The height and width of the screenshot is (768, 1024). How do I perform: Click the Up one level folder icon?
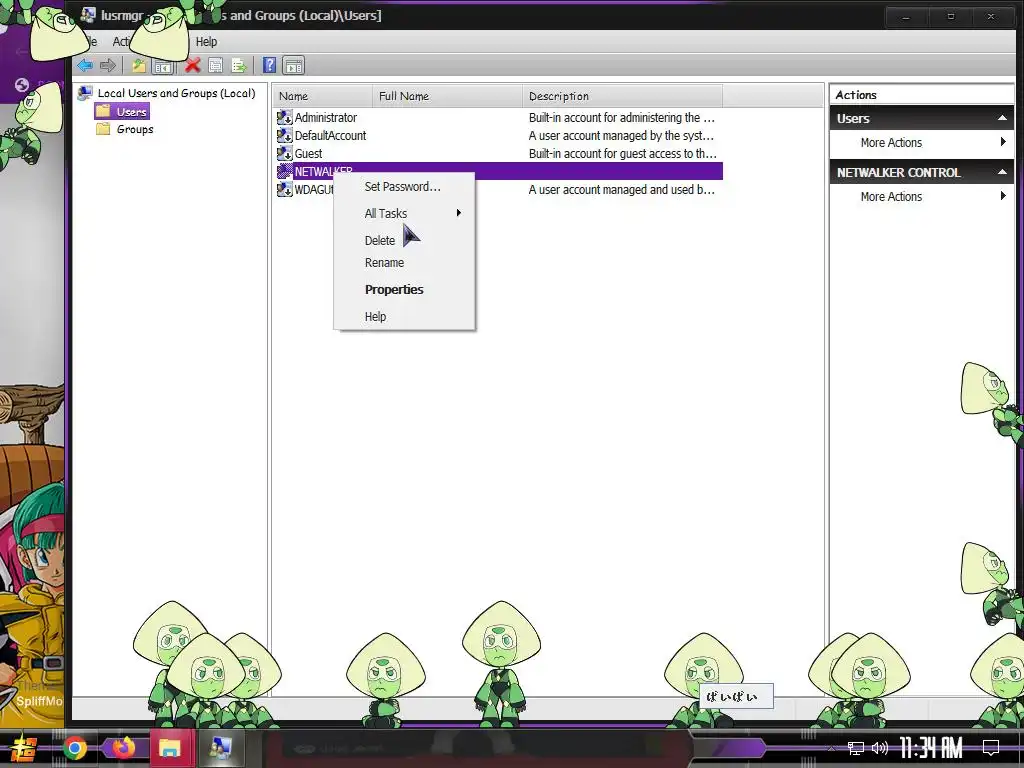[x=138, y=65]
